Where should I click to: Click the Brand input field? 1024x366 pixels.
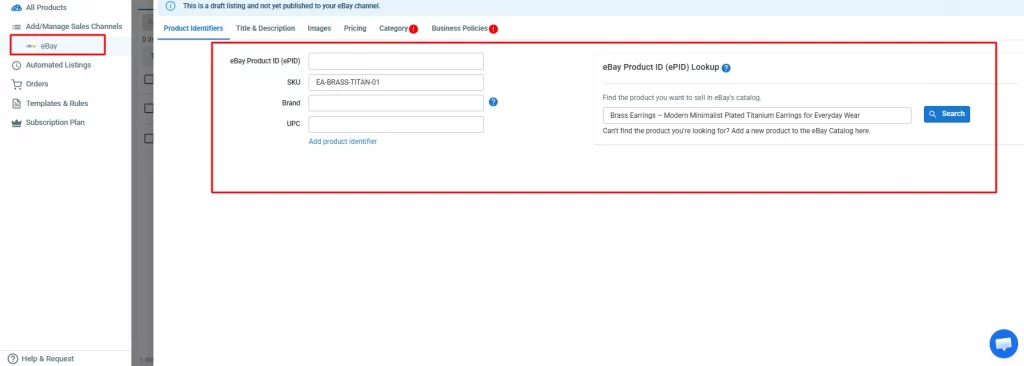tap(396, 103)
